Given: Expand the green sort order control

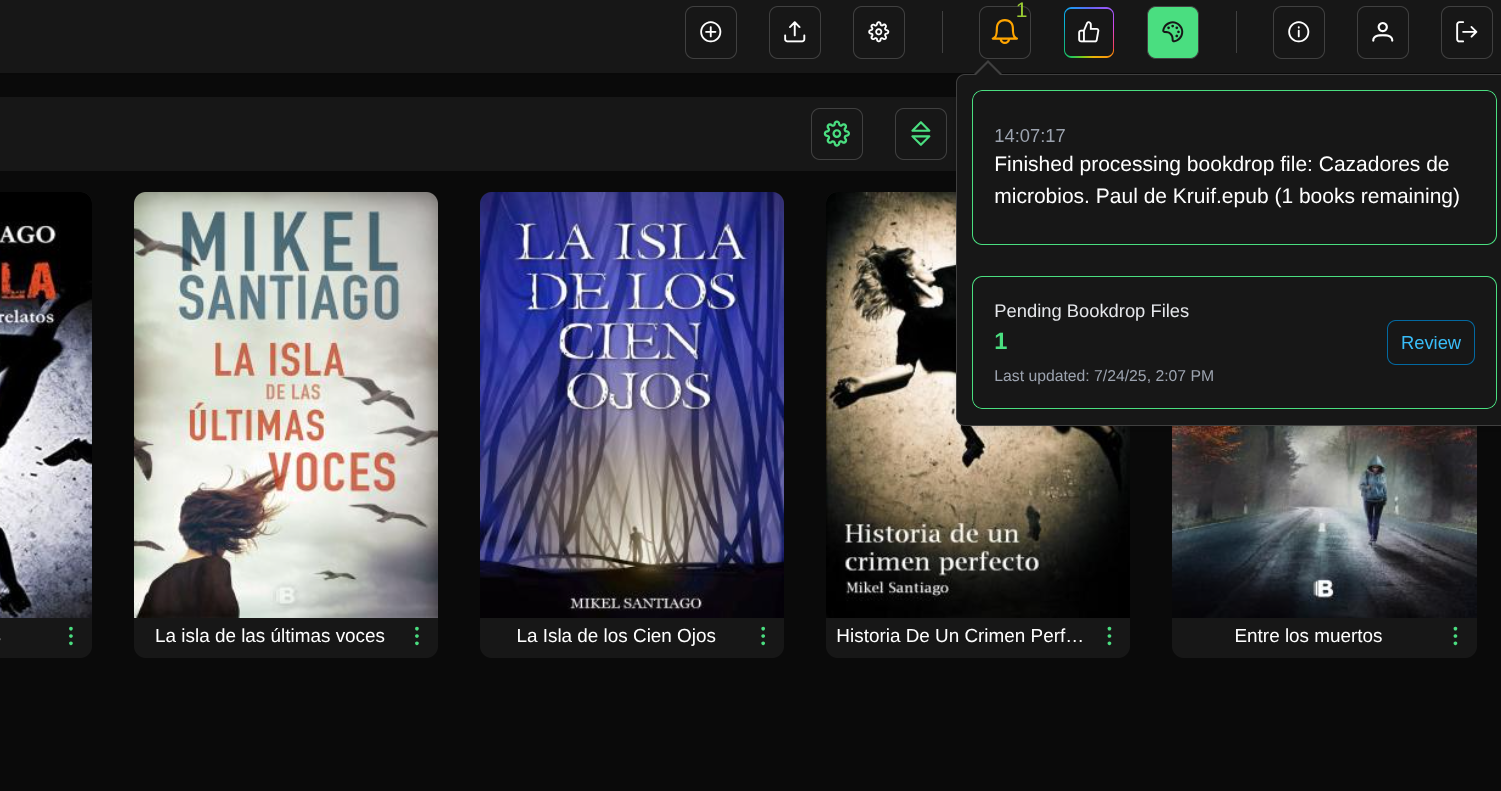Looking at the screenshot, I should [x=921, y=134].
